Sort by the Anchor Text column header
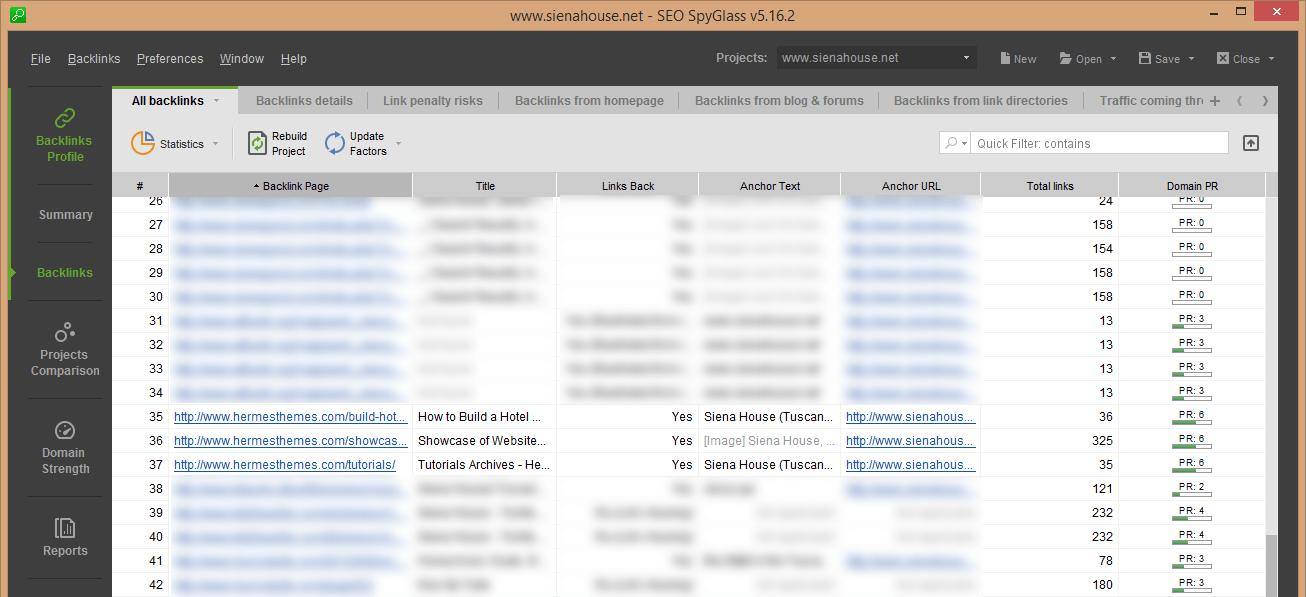 click(770, 186)
